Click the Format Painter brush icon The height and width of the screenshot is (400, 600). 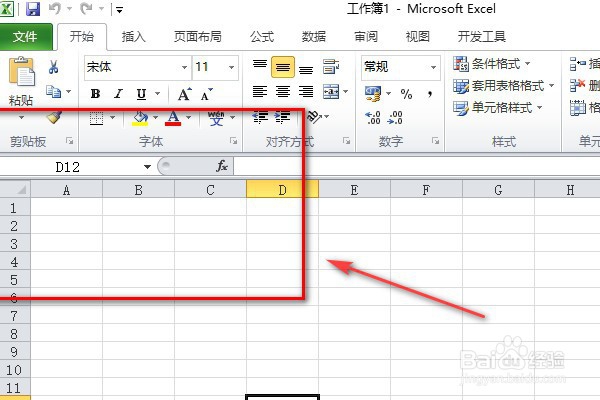(55, 117)
